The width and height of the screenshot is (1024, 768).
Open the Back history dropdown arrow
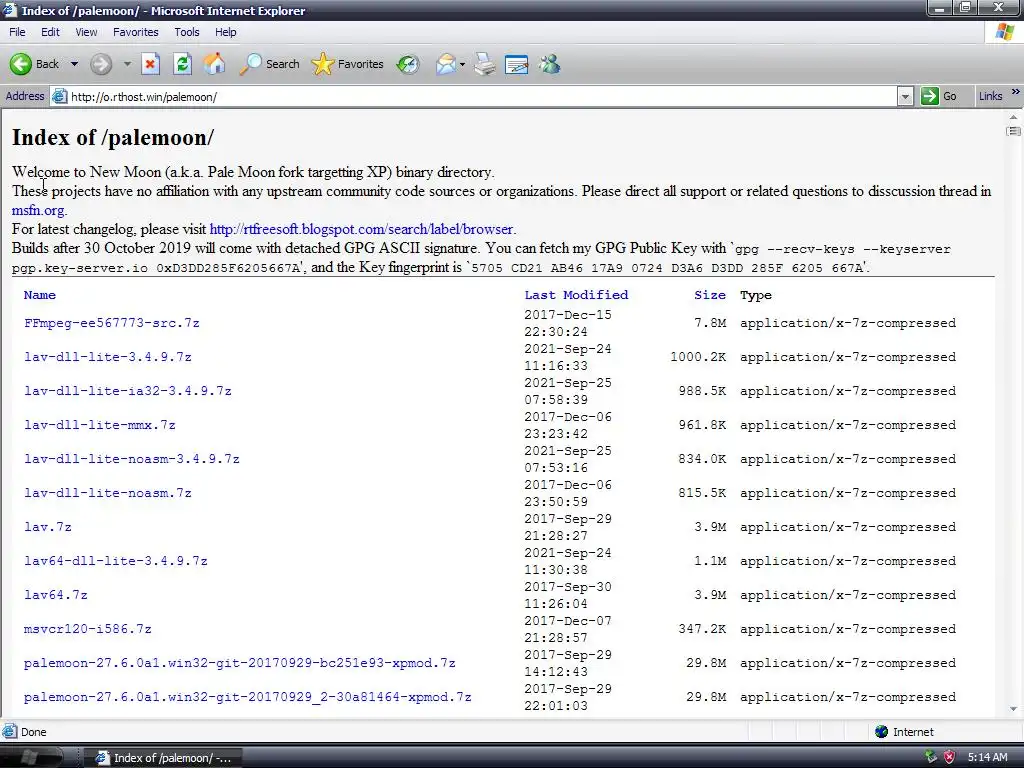point(74,64)
